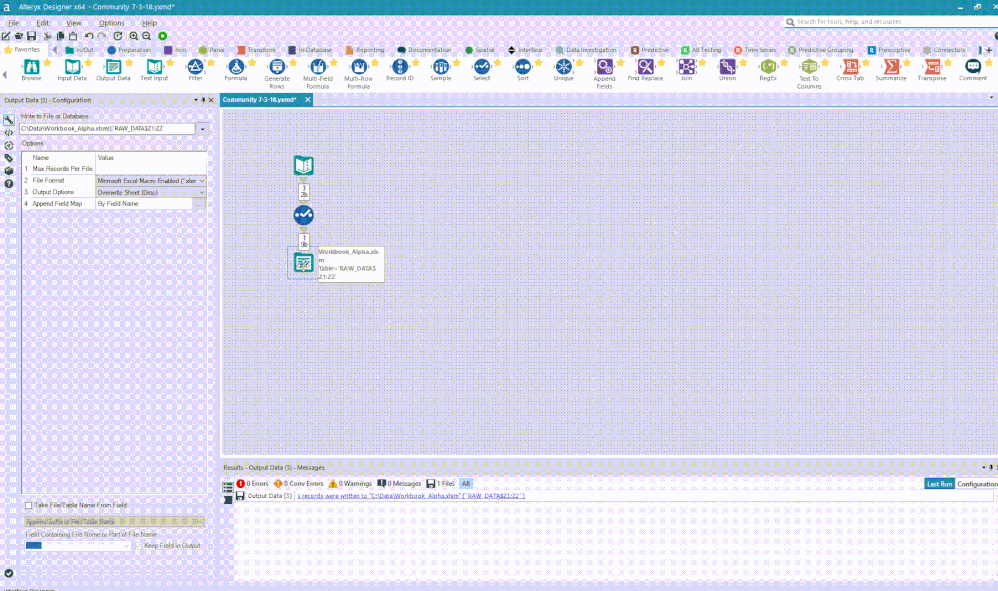Select the Select tool in palette
Image resolution: width=998 pixels, height=591 pixels.
coord(482,70)
